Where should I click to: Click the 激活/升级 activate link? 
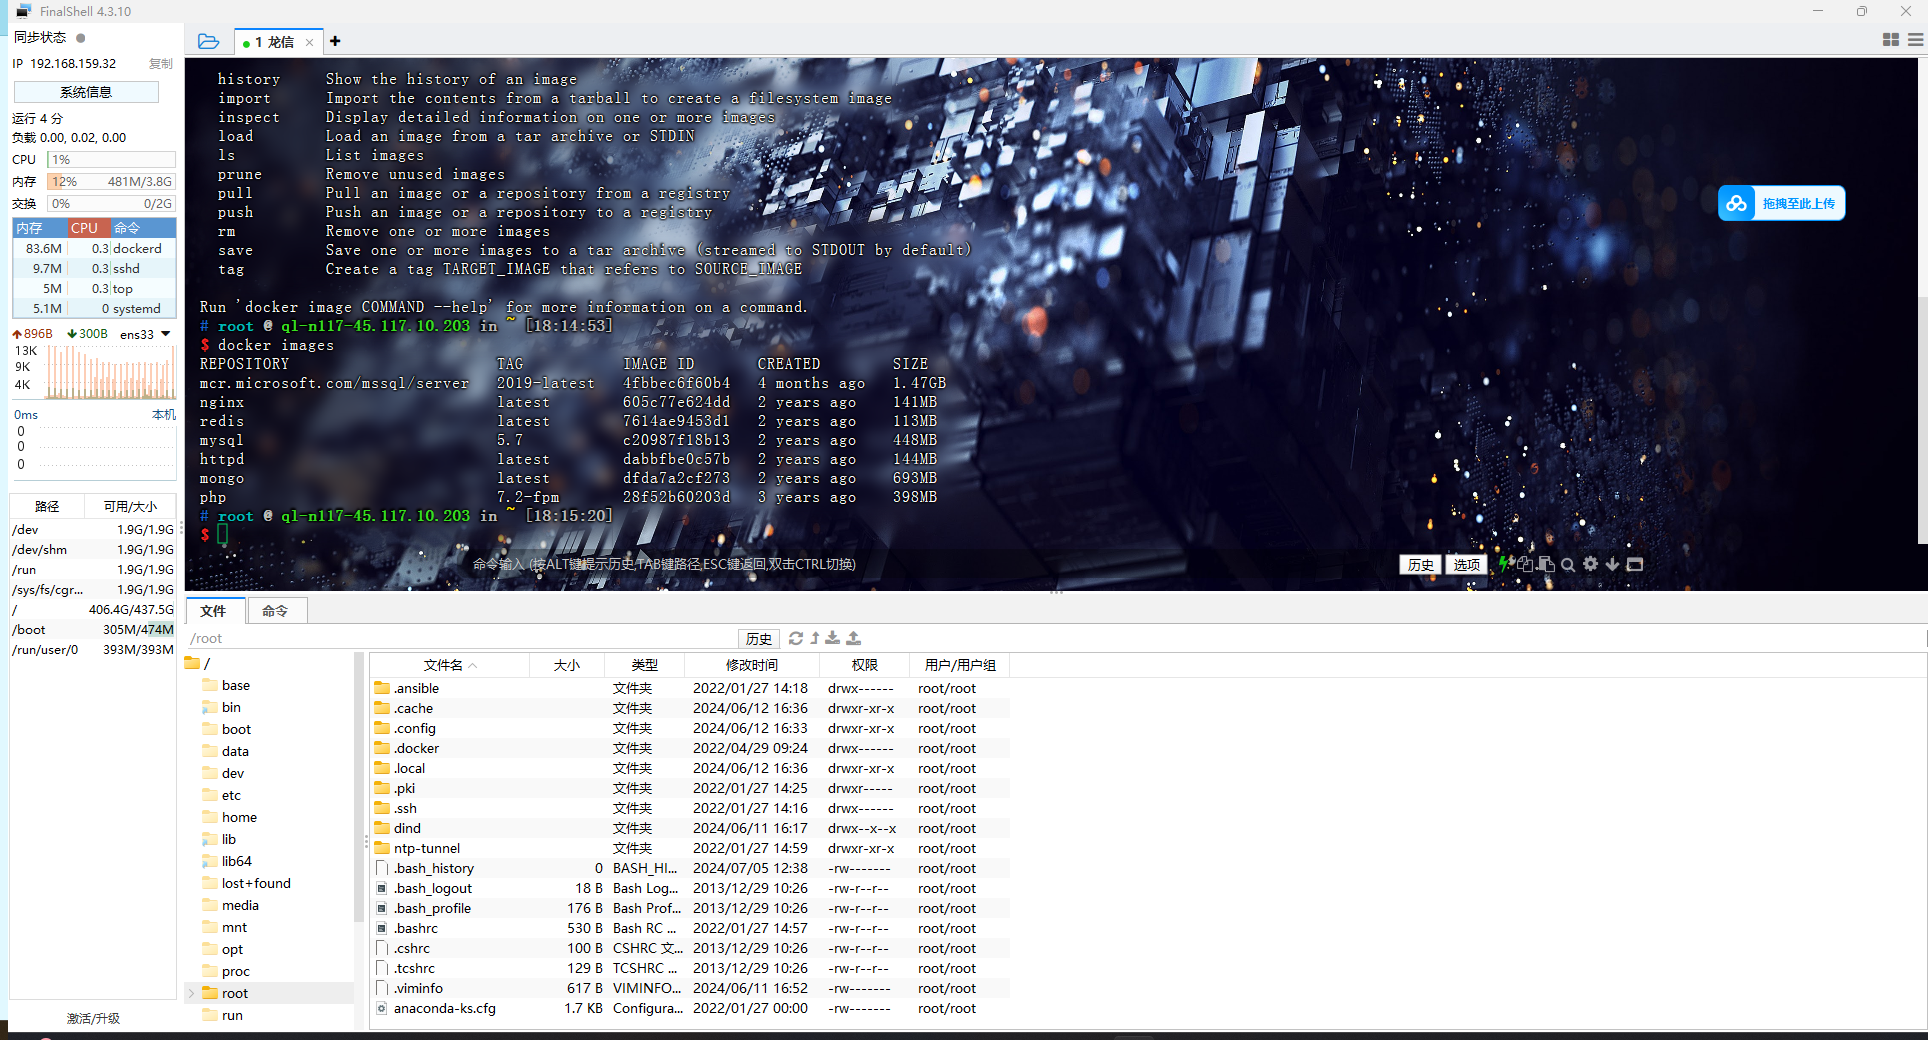(x=93, y=1018)
